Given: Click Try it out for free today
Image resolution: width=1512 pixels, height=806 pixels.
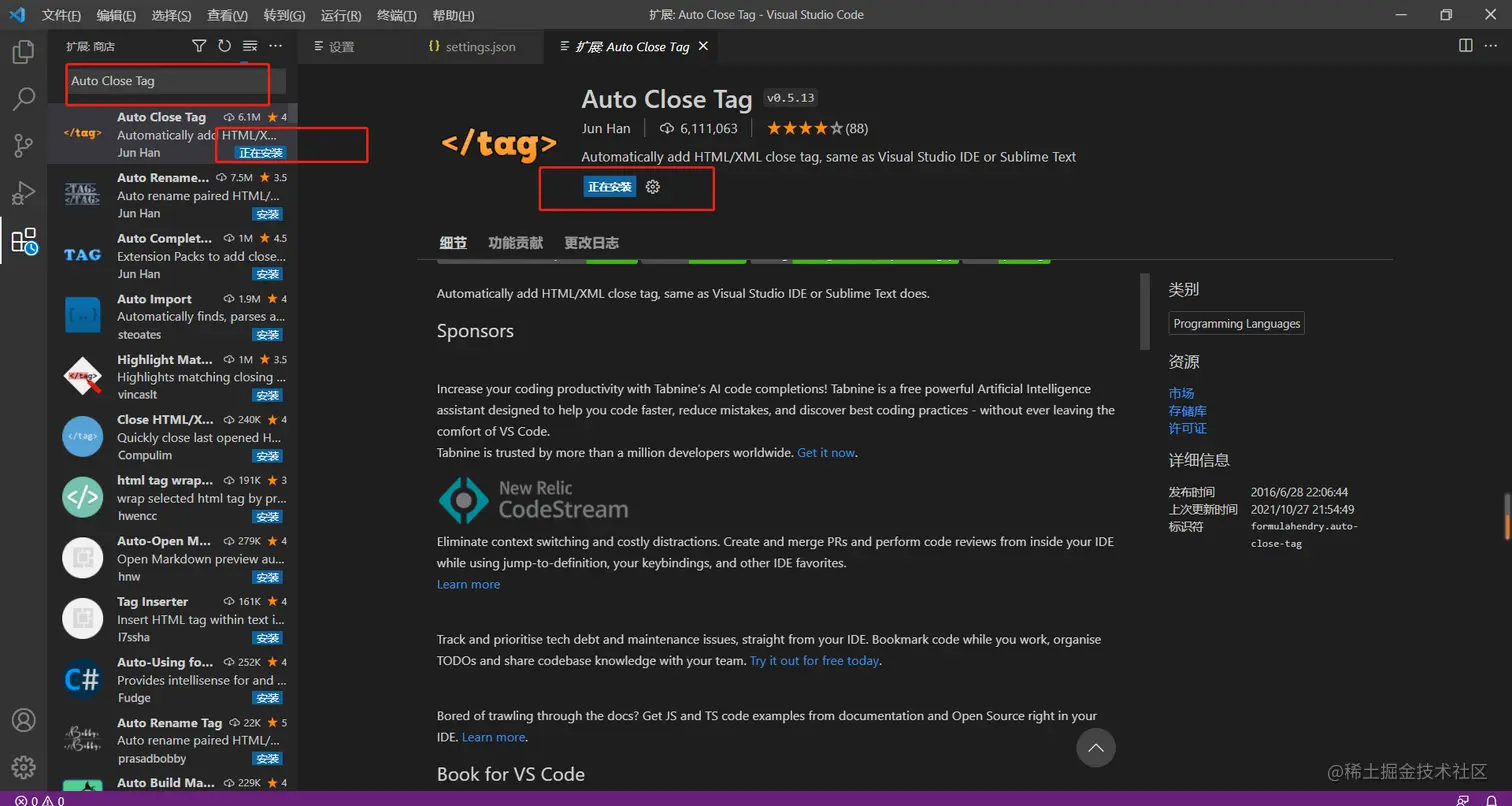Looking at the screenshot, I should [814, 661].
